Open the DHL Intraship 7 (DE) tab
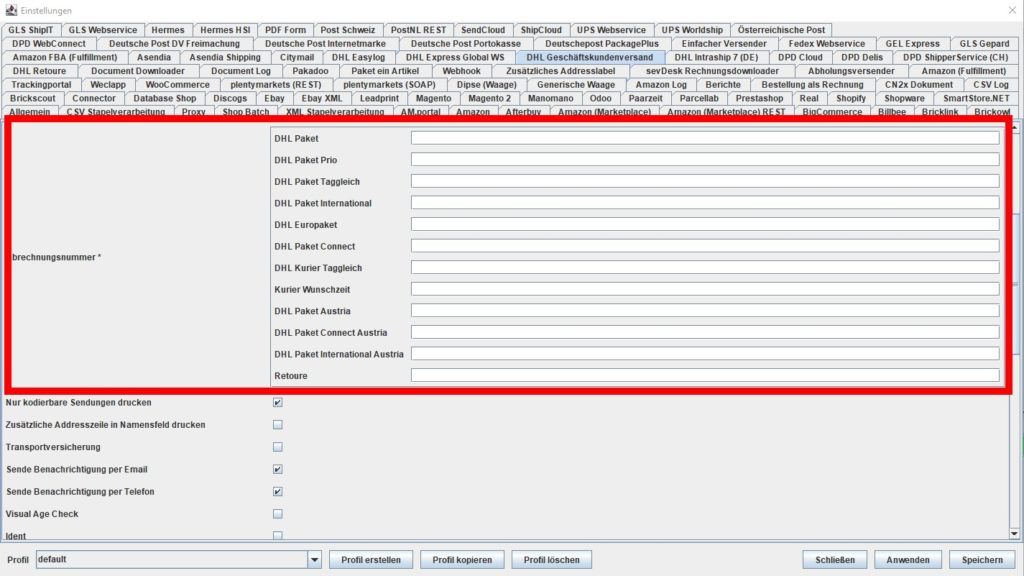 click(716, 57)
